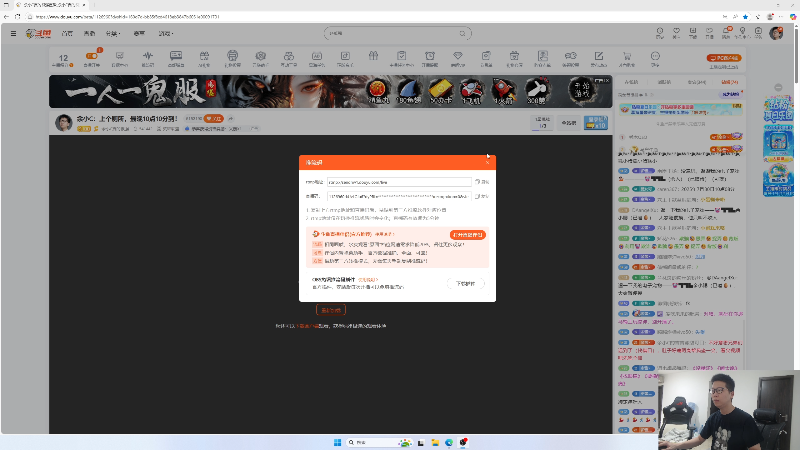Open the 赛事 nav item
This screenshot has height=450, width=800.
(139, 34)
